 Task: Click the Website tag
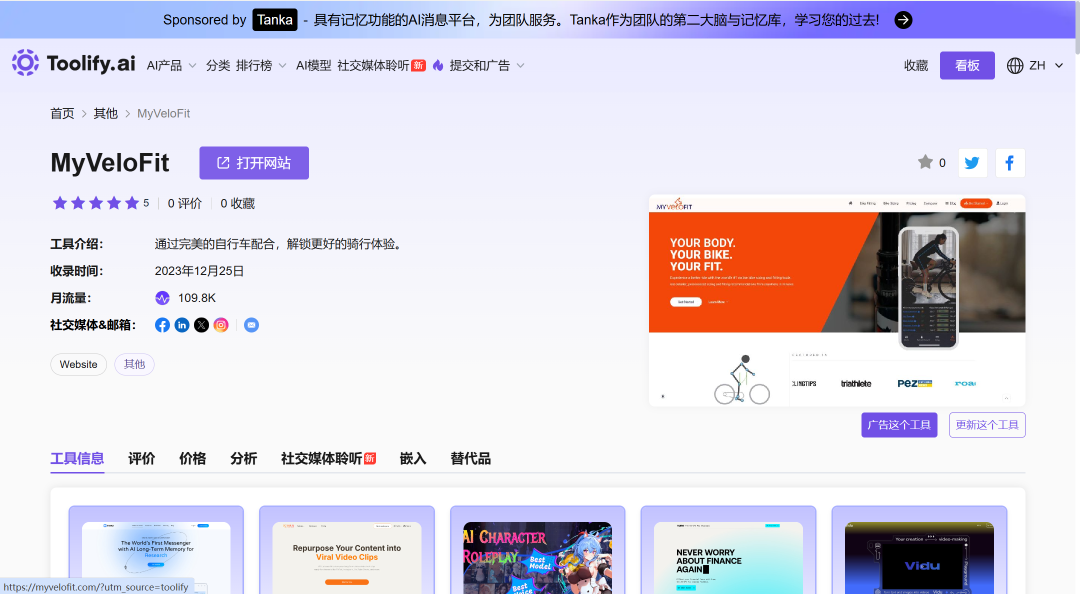(x=79, y=365)
